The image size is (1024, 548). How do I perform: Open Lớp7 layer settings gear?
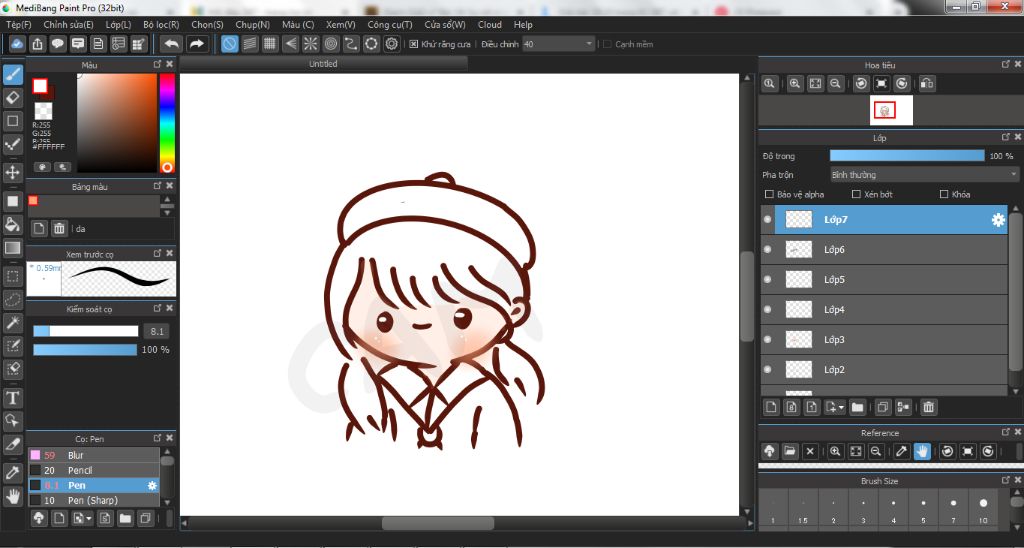click(998, 220)
